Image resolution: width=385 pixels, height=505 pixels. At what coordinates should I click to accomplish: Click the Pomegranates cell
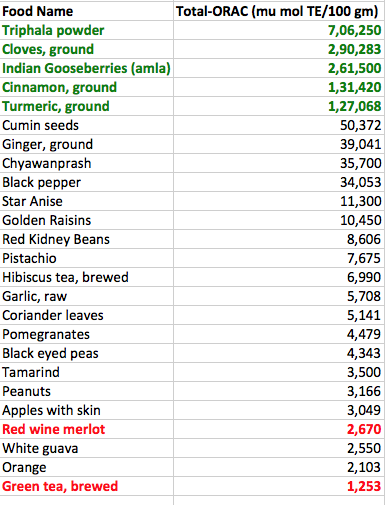click(x=87, y=334)
